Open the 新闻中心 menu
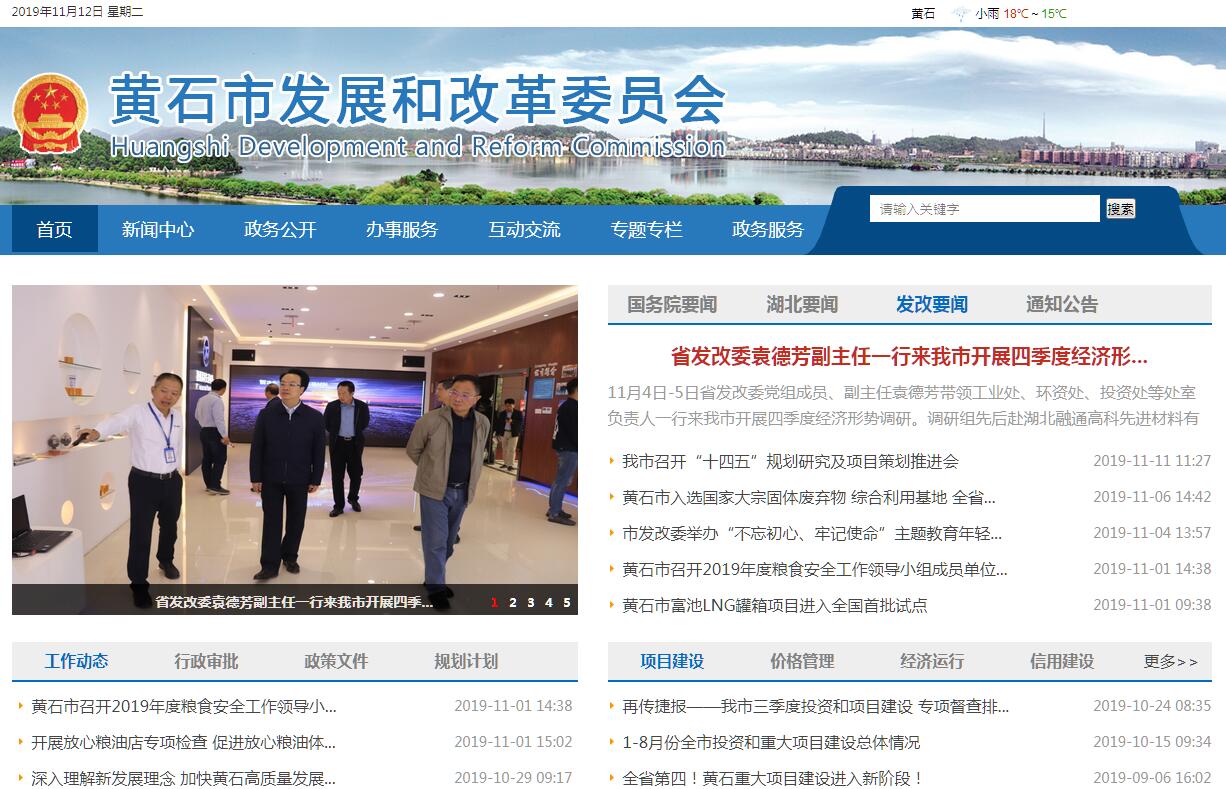 point(158,229)
